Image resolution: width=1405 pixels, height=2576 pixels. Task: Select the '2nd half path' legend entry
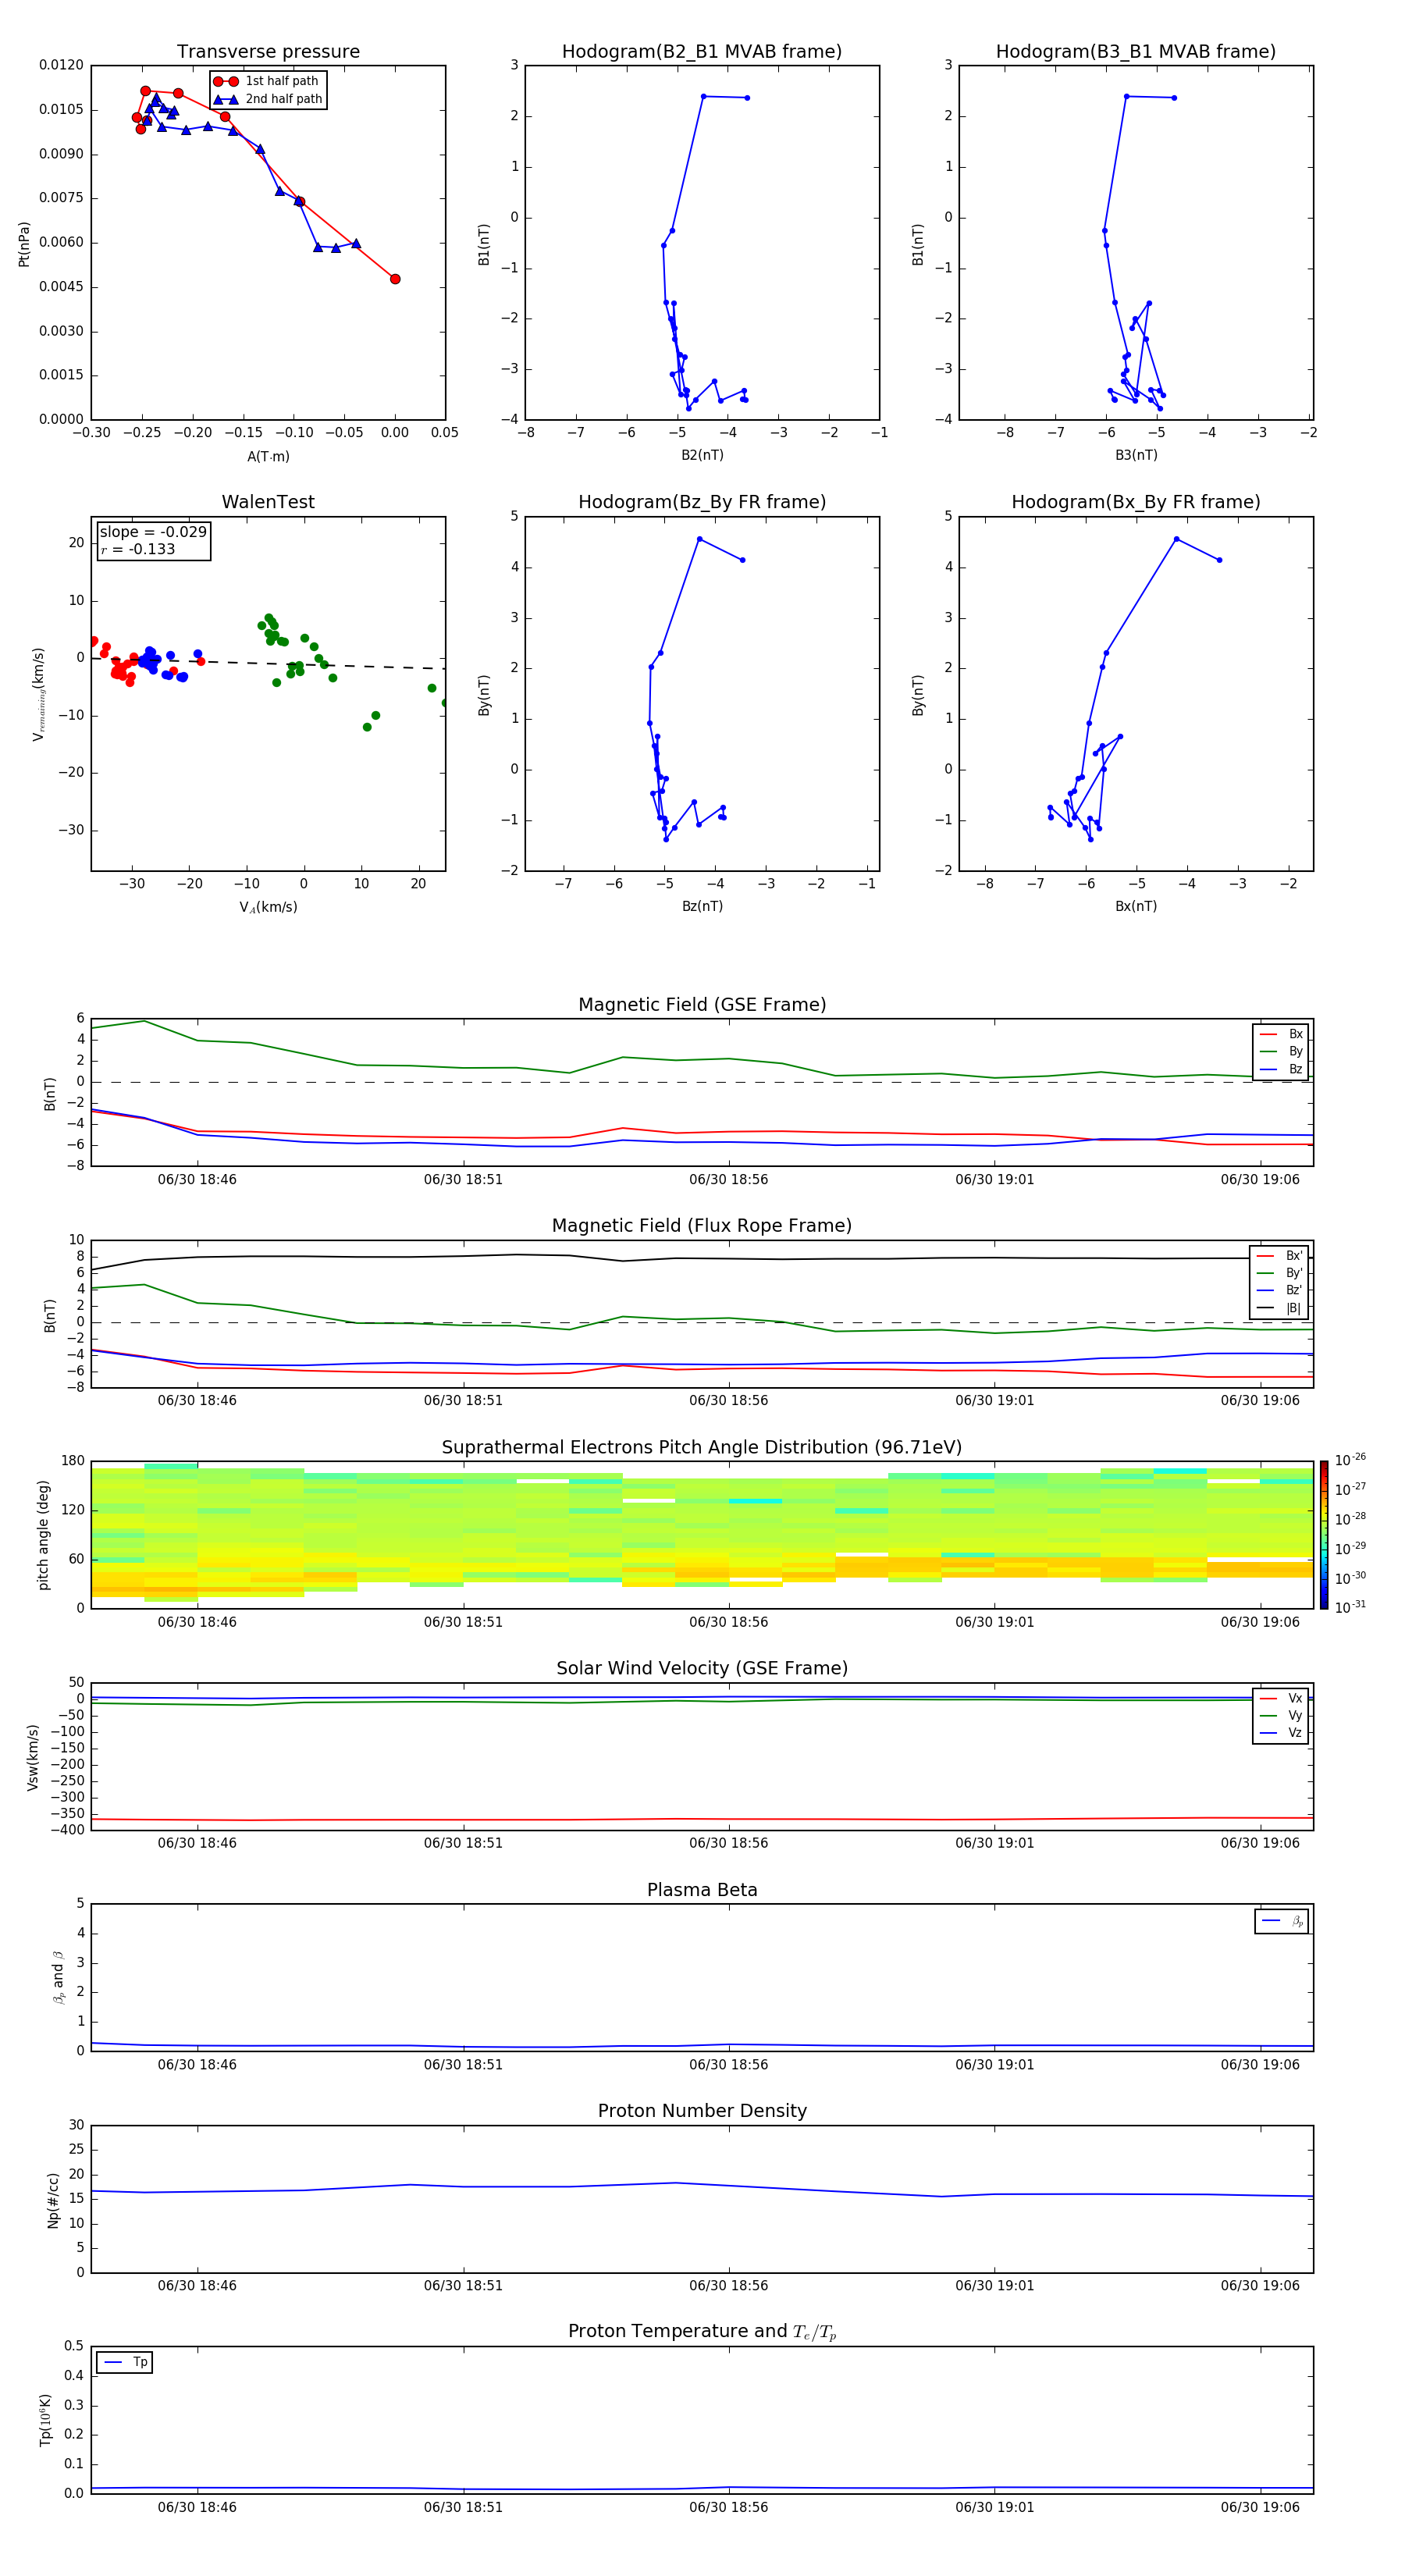(x=268, y=99)
